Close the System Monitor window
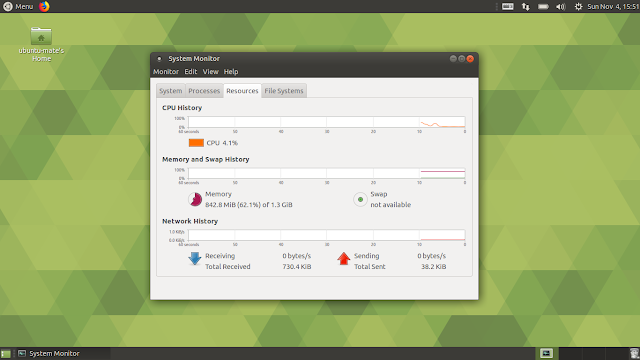The height and width of the screenshot is (360, 640). click(x=470, y=59)
